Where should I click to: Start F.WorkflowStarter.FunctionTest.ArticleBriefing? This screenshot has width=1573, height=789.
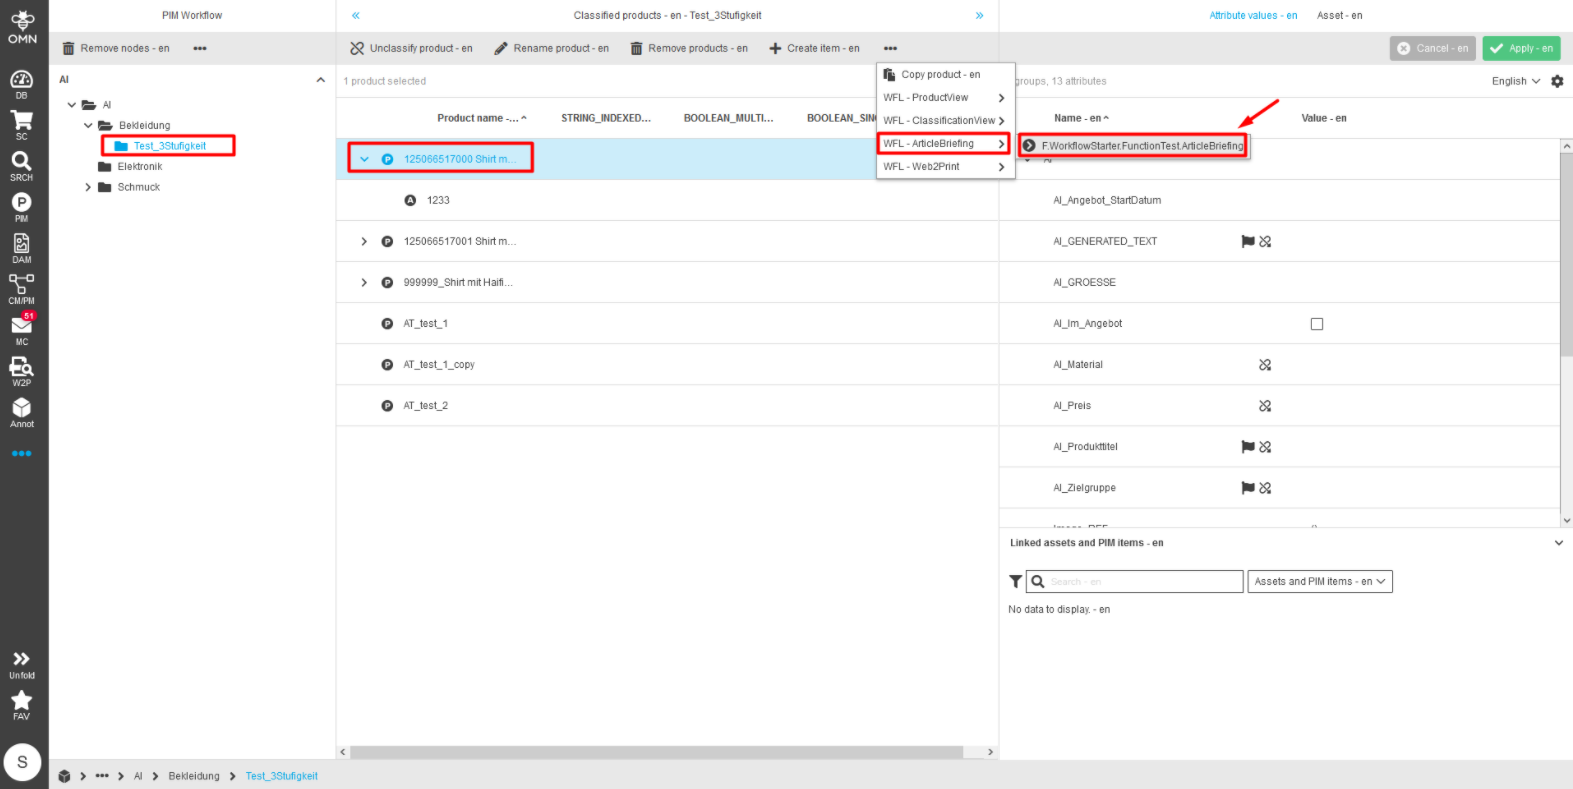tap(1134, 146)
